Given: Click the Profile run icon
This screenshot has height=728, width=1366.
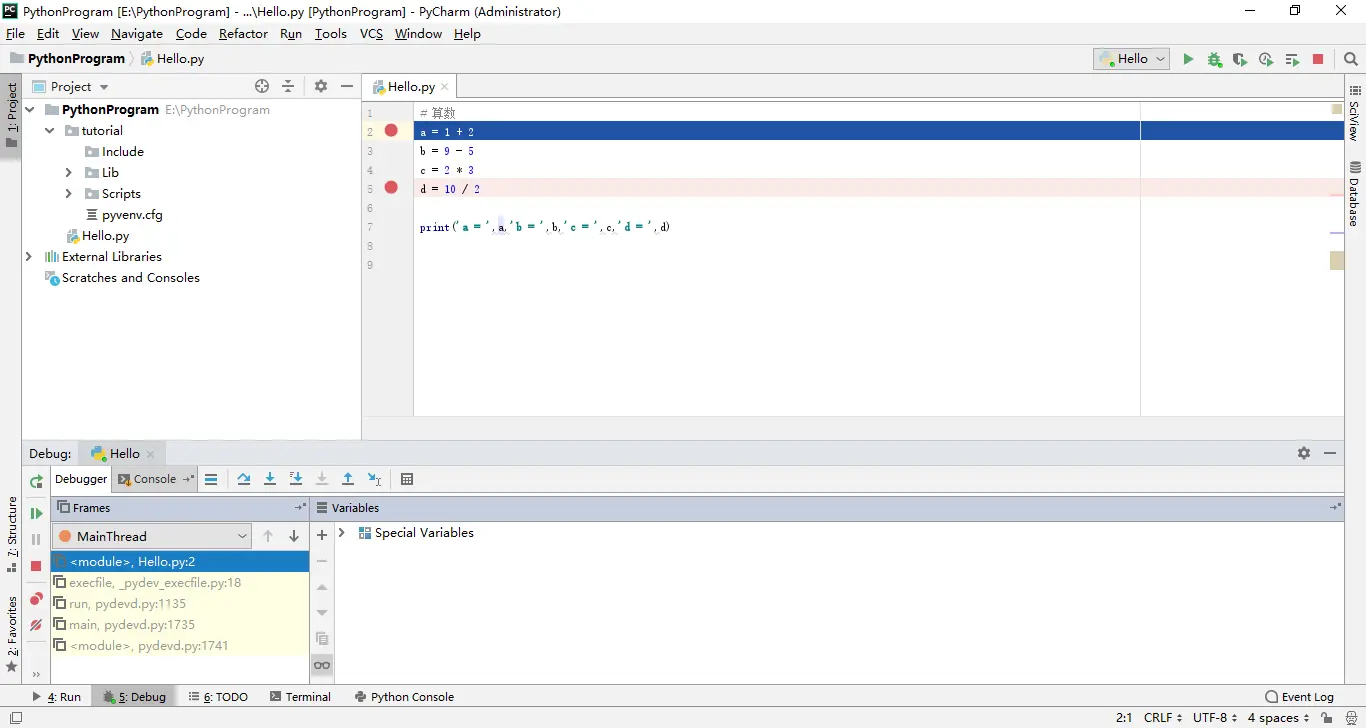Looking at the screenshot, I should tap(1266, 60).
